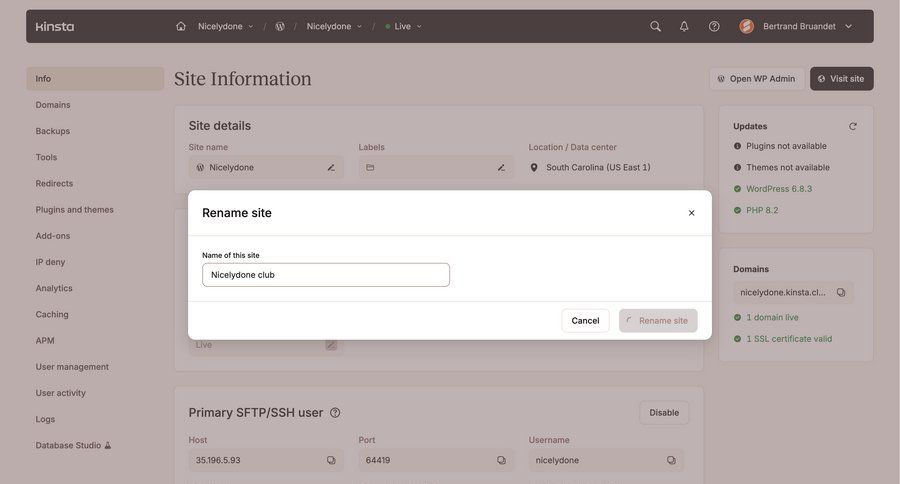Image resolution: width=900 pixels, height=484 pixels.
Task: Refresh the Updates panel
Action: click(x=852, y=126)
